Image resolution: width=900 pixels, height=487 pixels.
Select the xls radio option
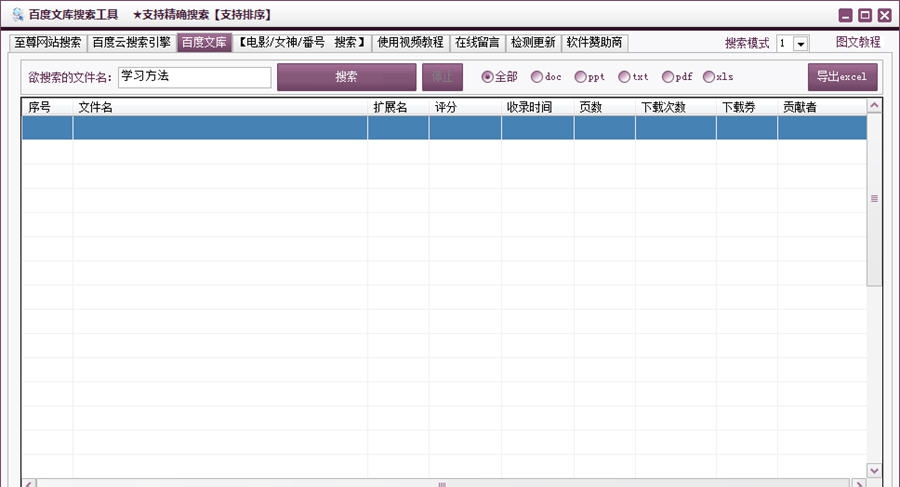point(718,77)
